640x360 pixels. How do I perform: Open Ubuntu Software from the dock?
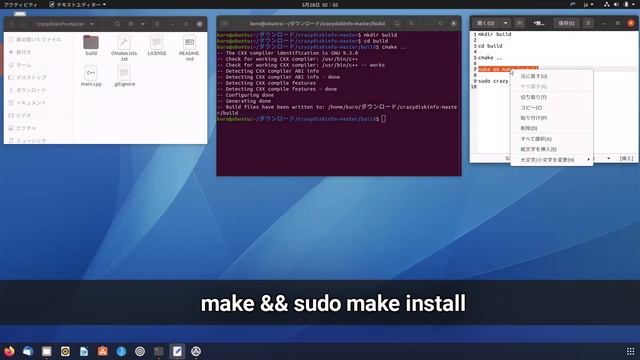click(102, 351)
